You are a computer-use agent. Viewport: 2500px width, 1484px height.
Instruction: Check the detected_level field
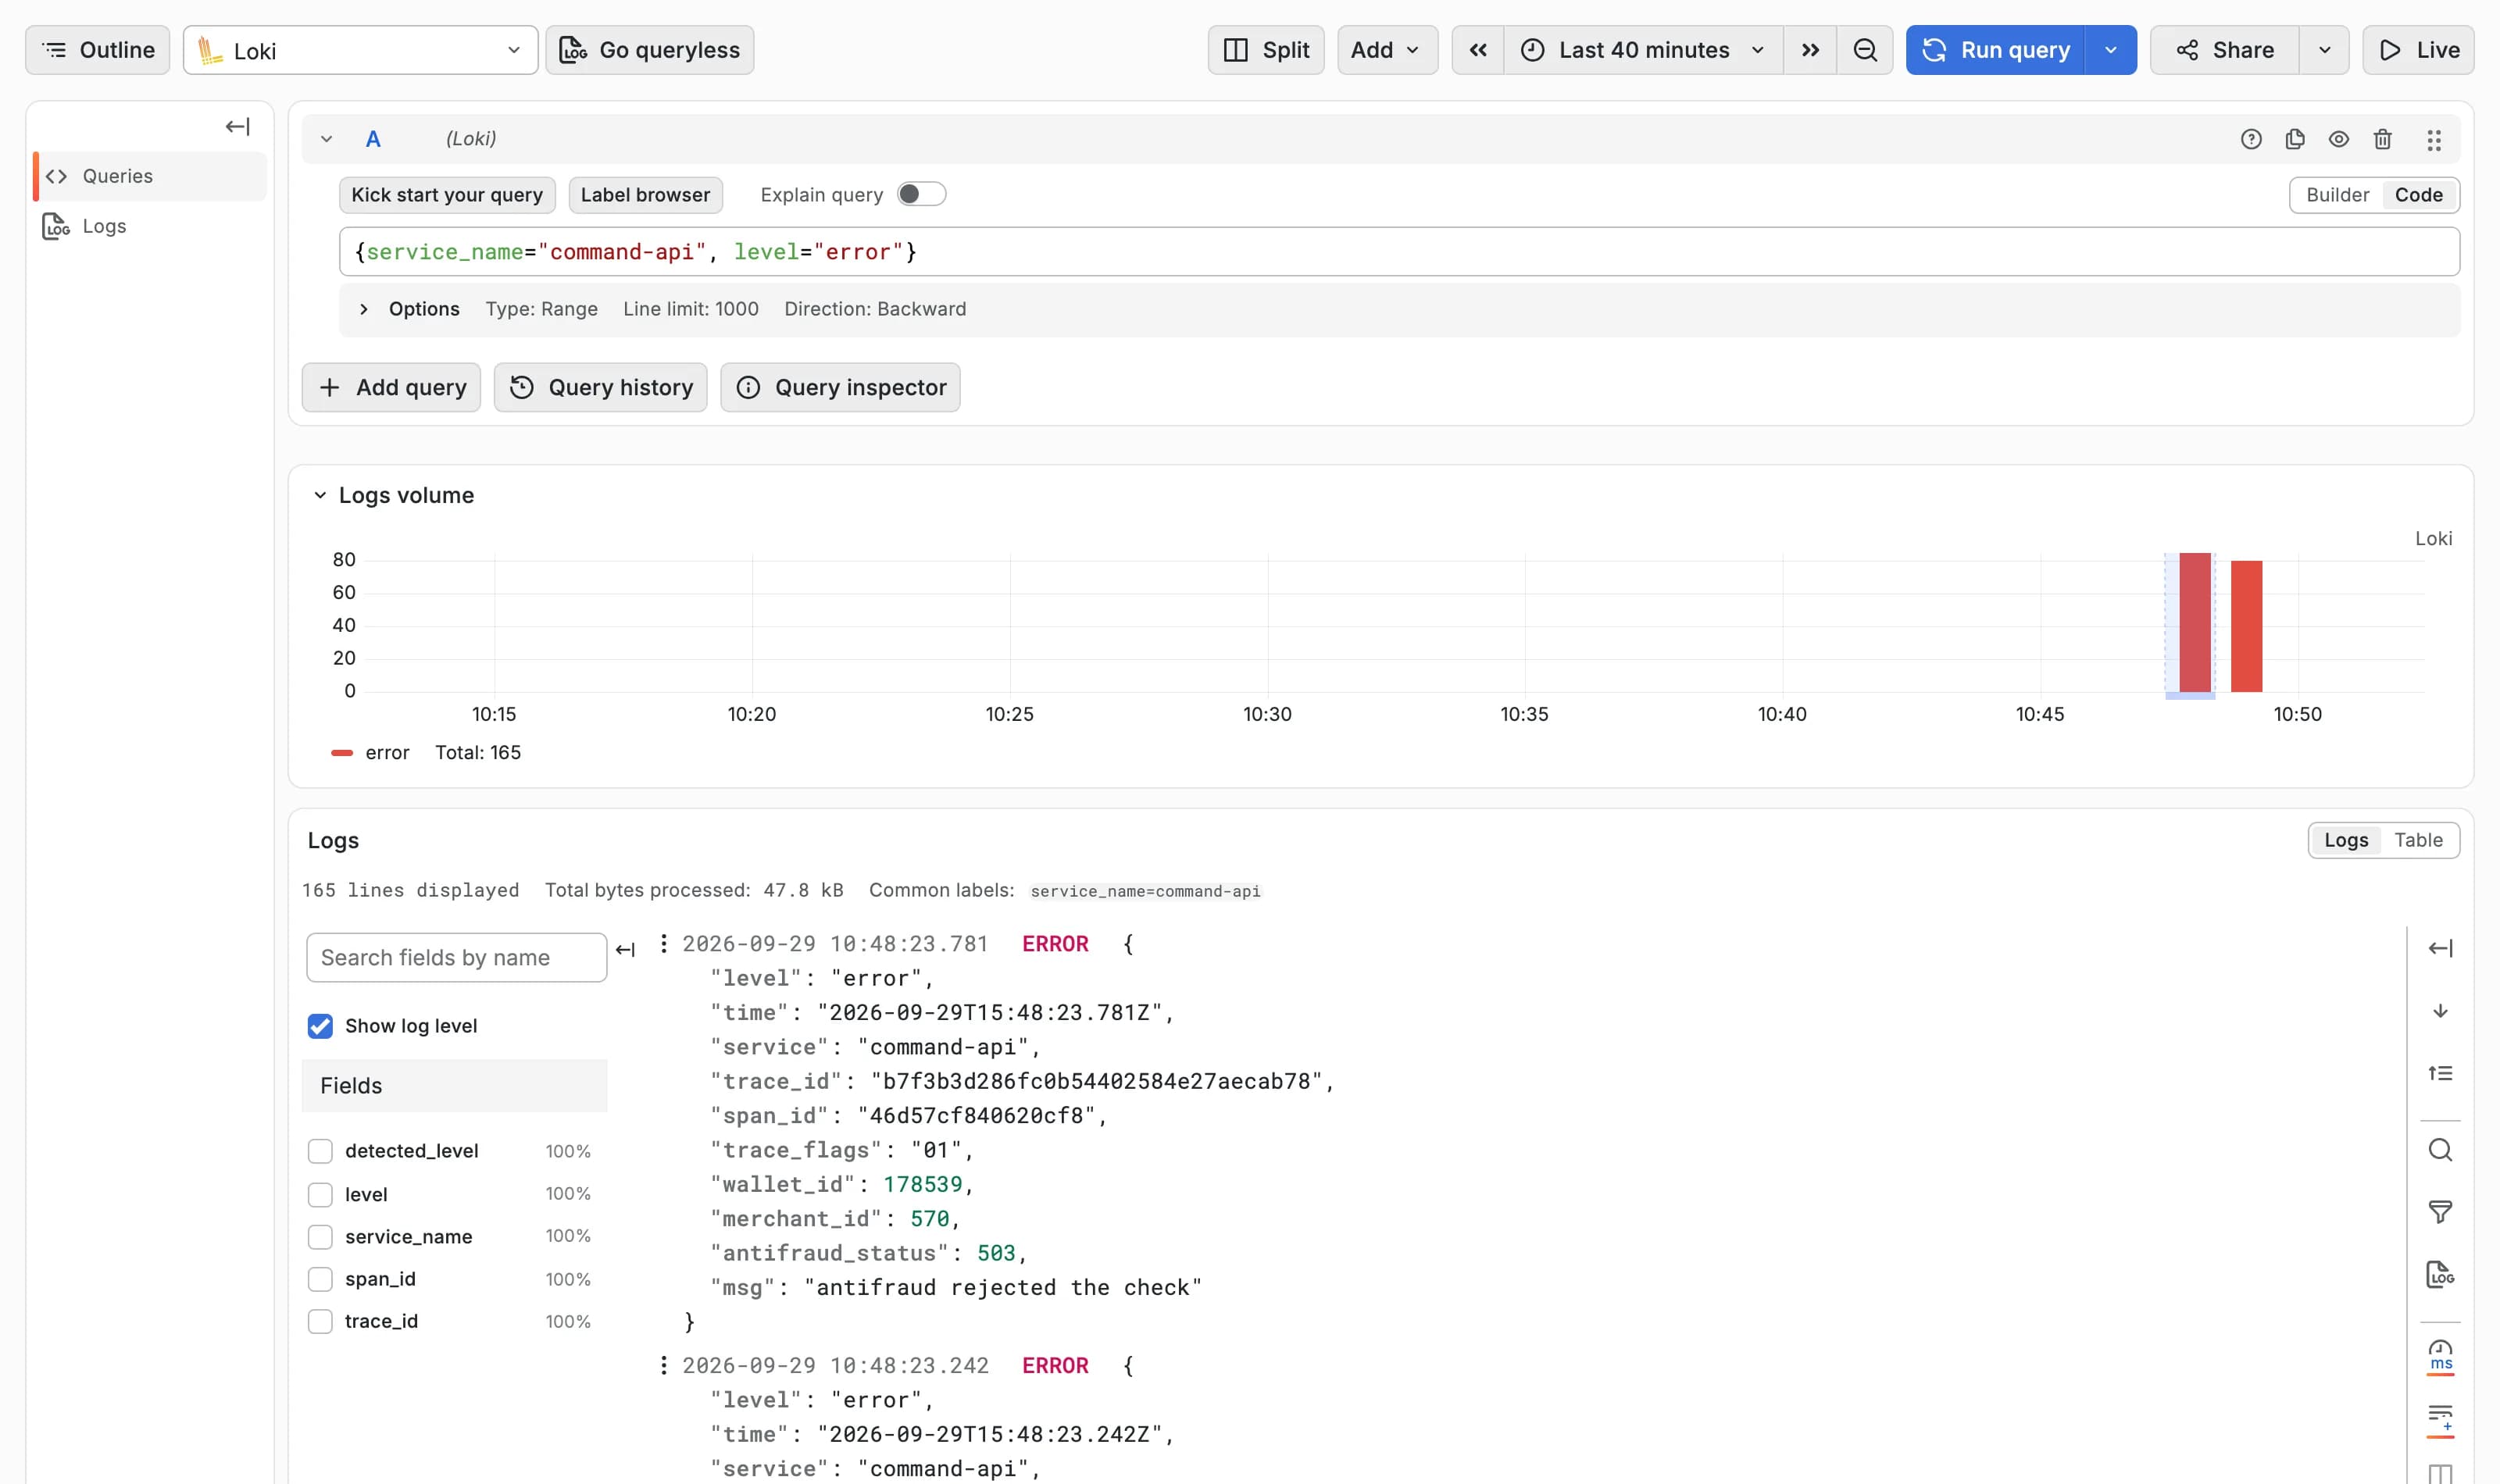point(320,1151)
